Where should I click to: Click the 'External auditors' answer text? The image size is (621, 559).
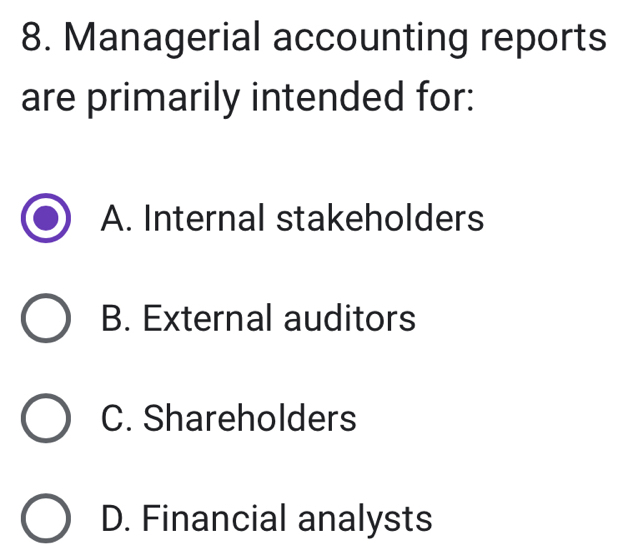tap(258, 319)
